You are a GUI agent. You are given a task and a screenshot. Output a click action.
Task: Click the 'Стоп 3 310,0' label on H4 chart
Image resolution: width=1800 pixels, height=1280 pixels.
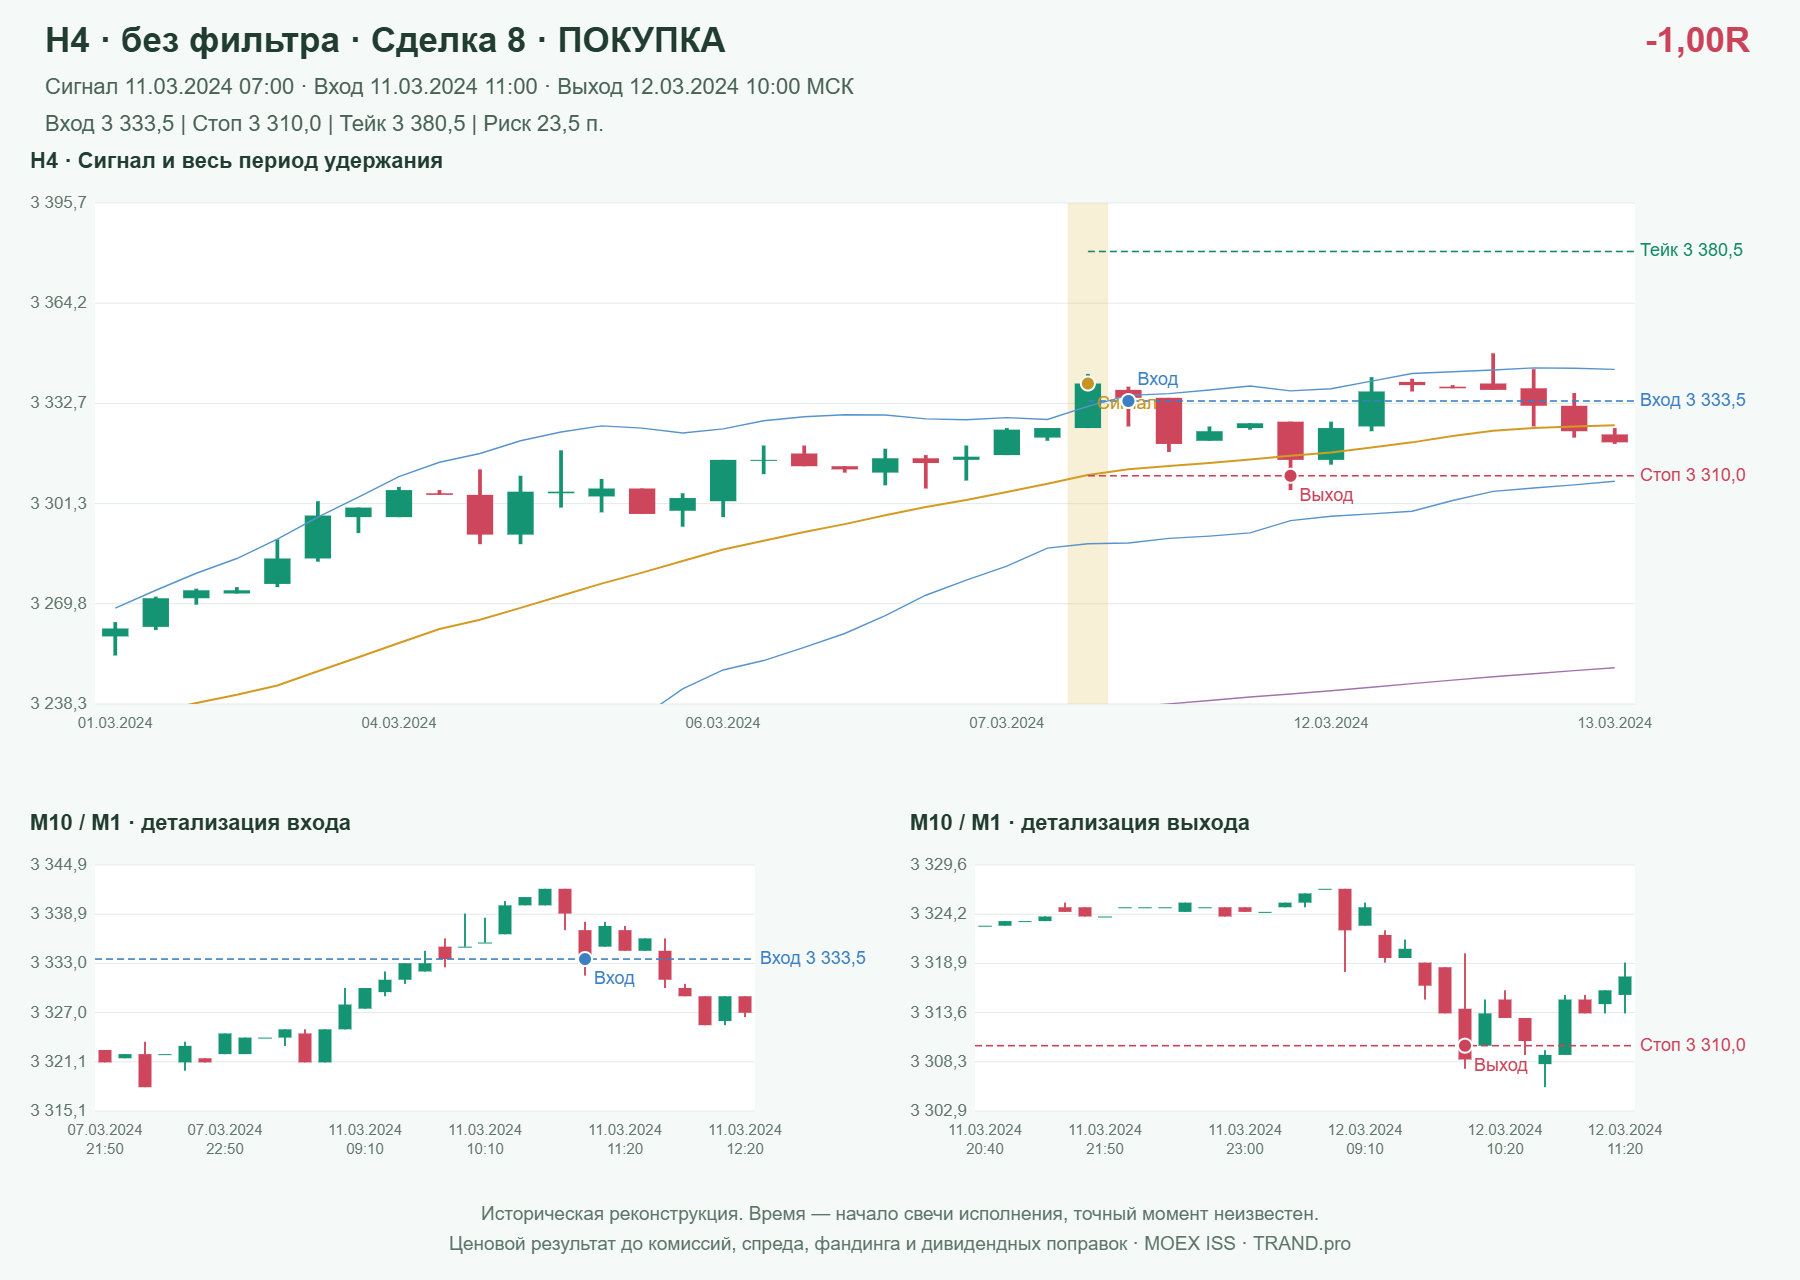[x=1693, y=475]
